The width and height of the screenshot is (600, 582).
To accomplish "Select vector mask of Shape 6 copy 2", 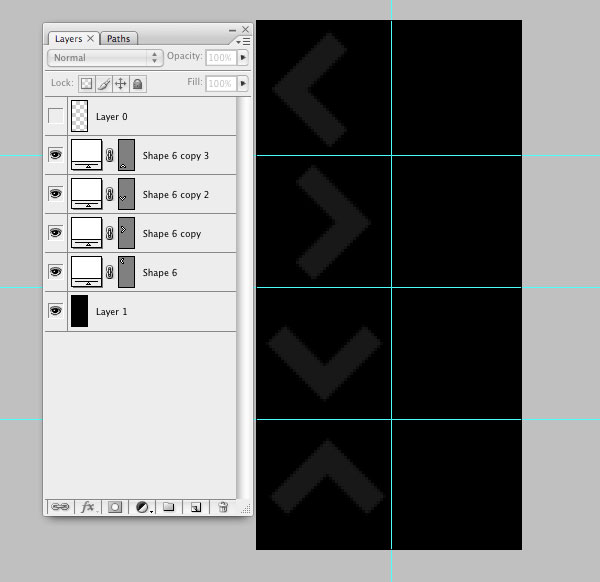I will click(x=126, y=194).
